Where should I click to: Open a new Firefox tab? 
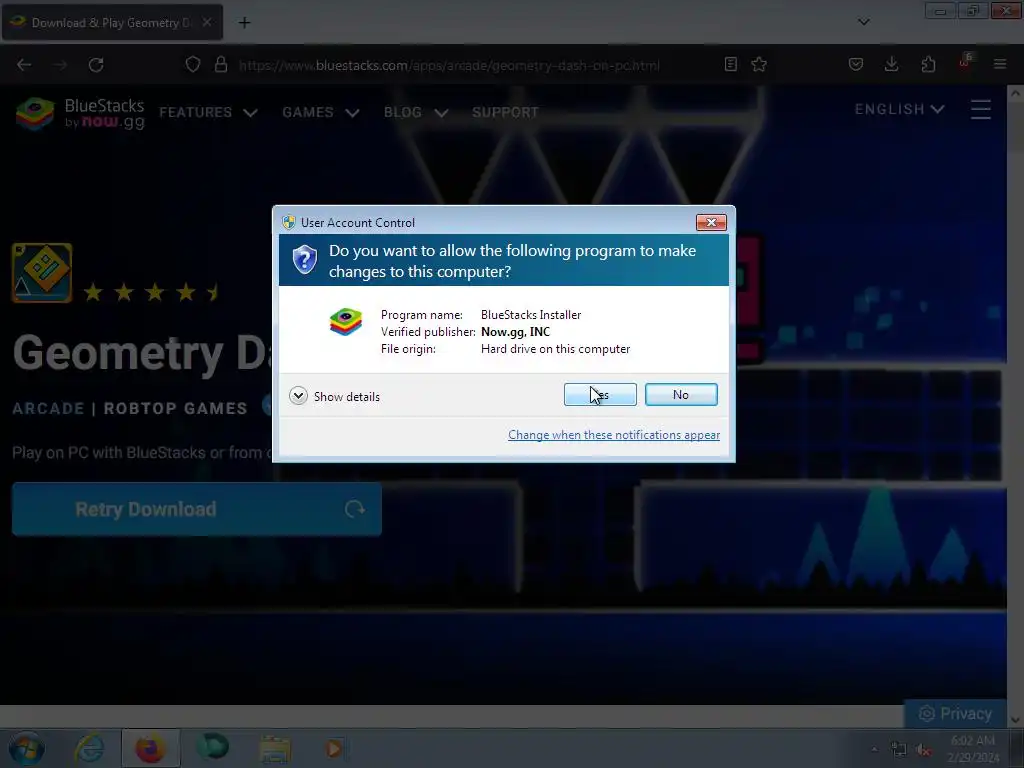click(x=244, y=23)
